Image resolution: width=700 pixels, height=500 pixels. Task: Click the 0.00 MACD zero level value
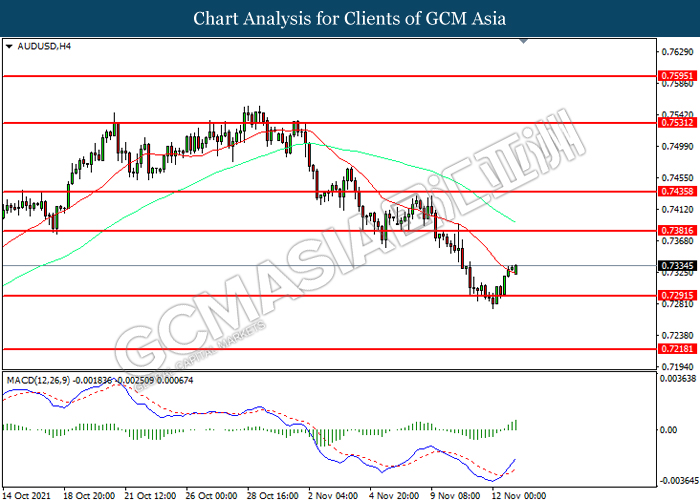[x=668, y=430]
